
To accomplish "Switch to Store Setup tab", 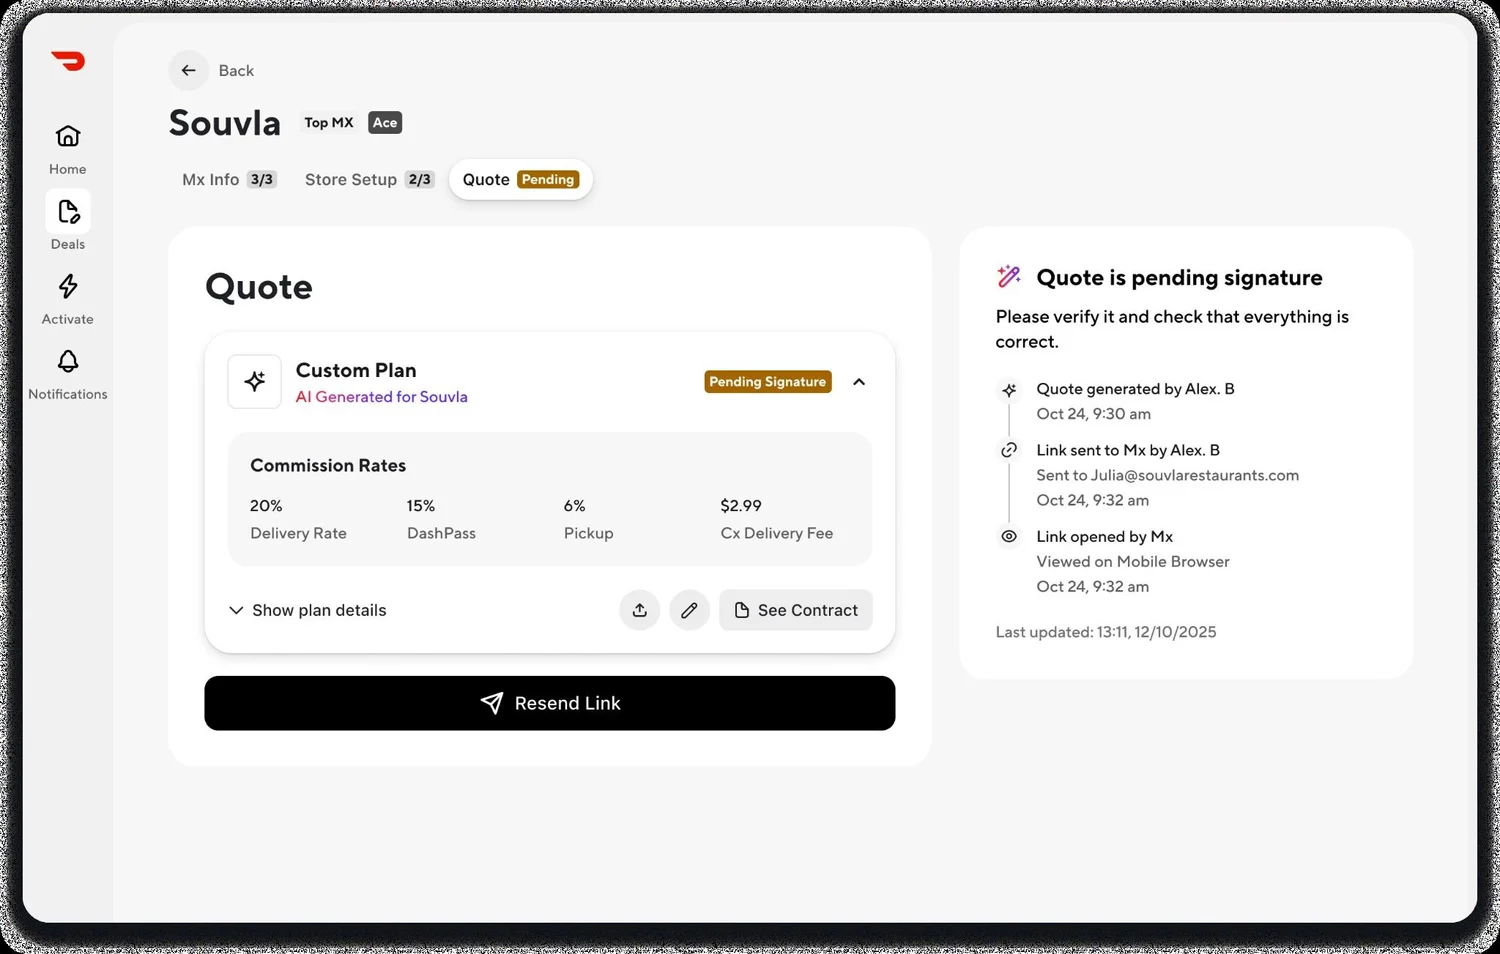I will (369, 180).
